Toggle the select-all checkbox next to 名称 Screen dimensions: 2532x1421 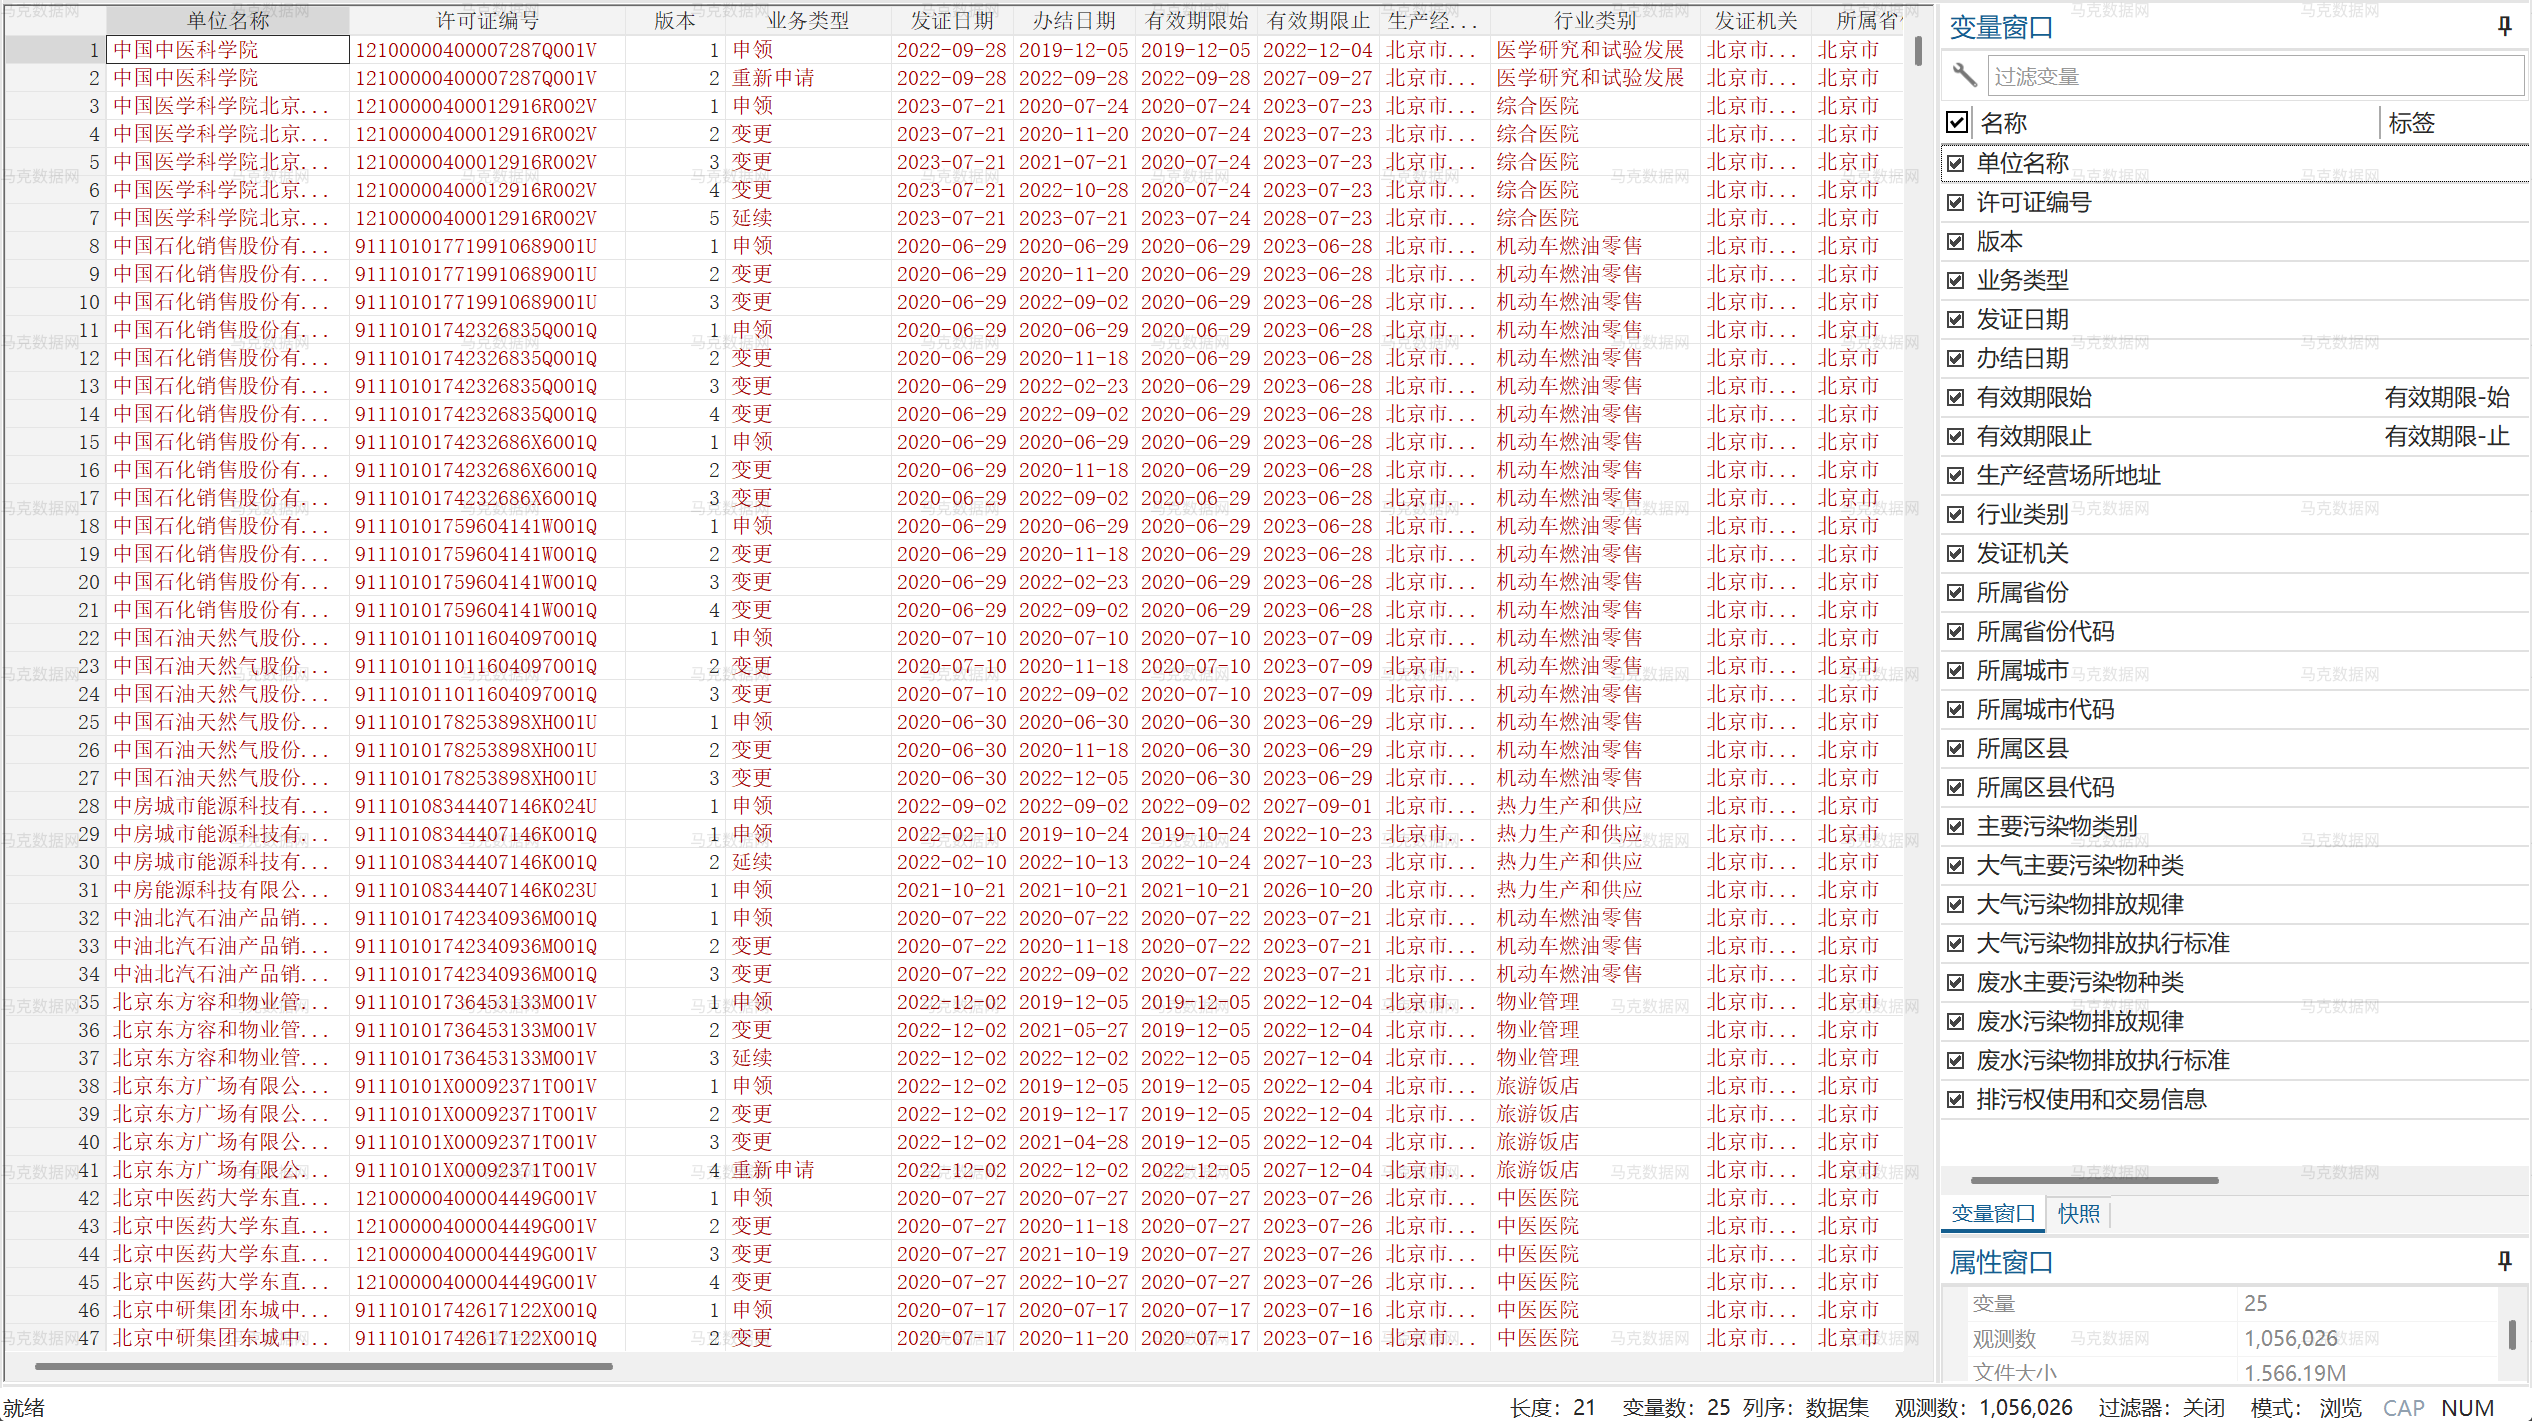pos(1957,123)
